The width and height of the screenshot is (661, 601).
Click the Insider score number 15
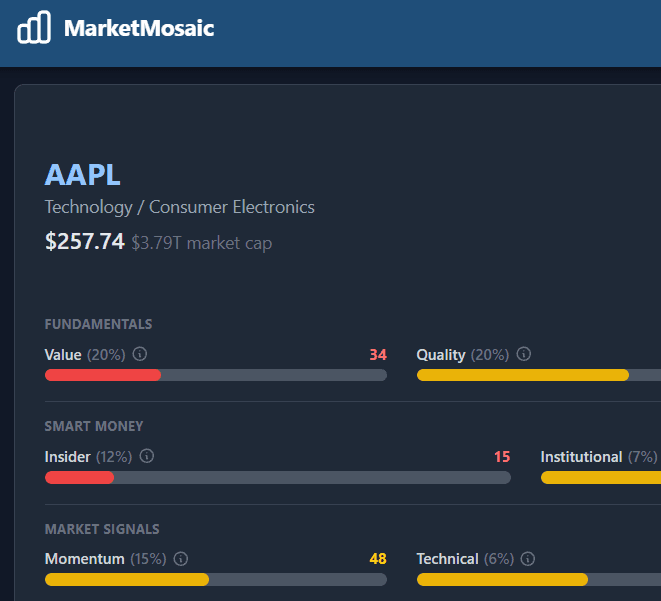click(502, 456)
